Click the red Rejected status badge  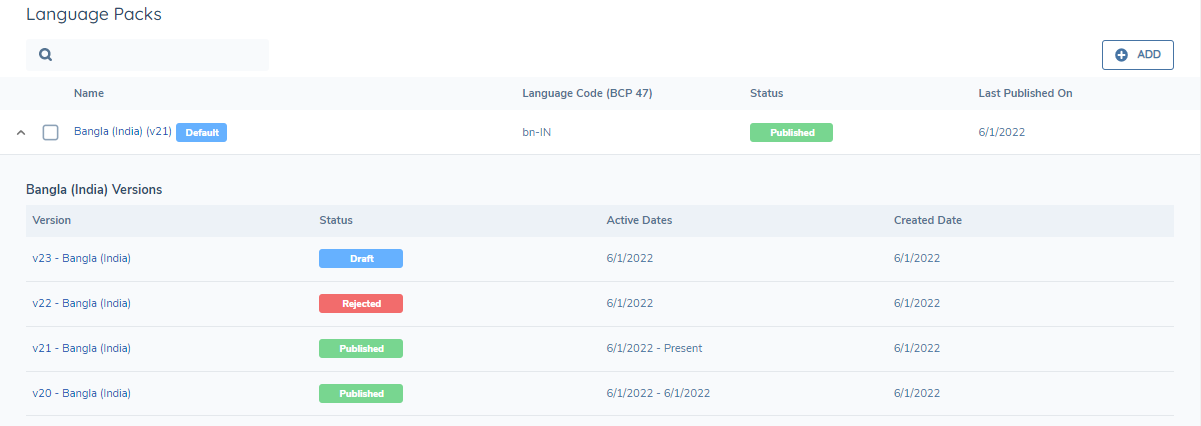coord(360,303)
